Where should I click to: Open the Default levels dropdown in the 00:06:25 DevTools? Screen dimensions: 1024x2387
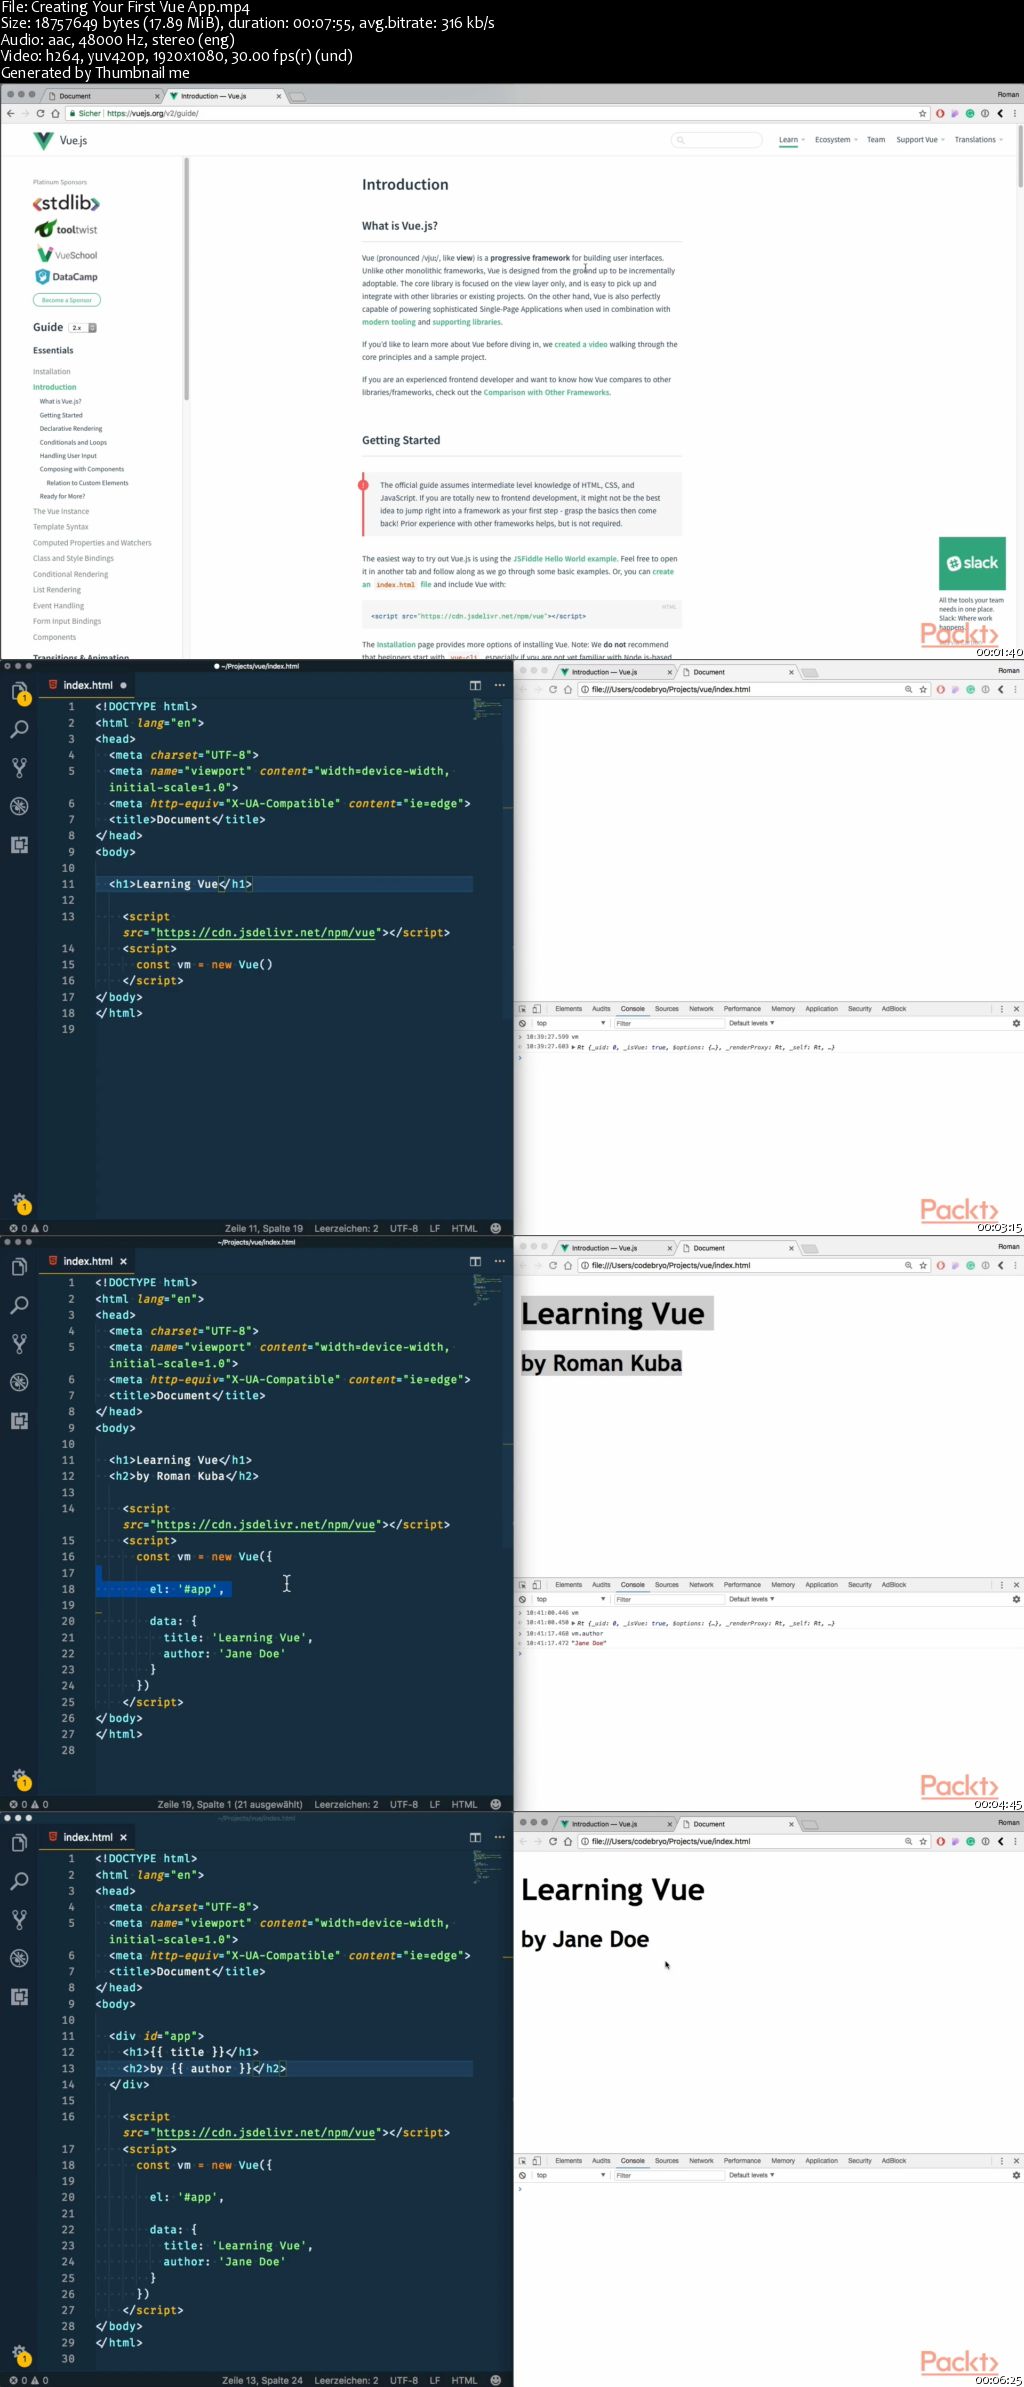click(752, 2175)
